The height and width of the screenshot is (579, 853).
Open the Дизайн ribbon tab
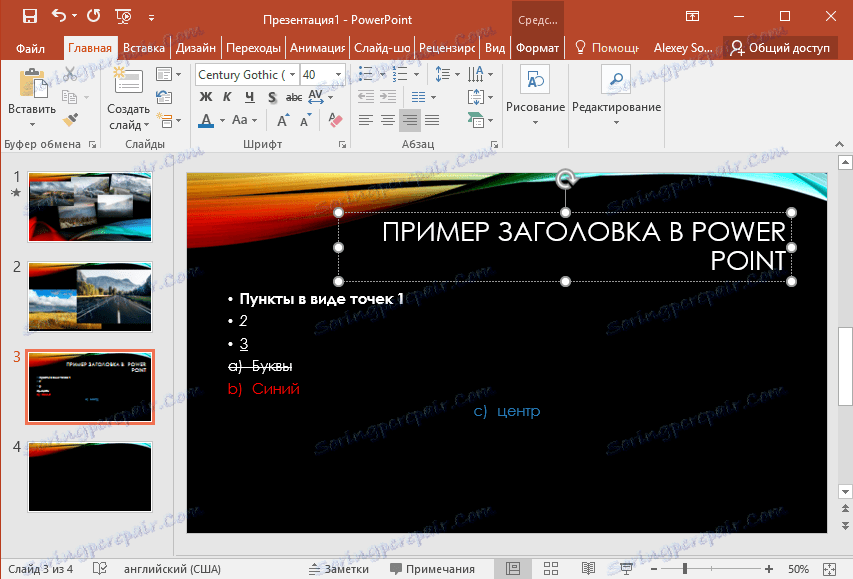pos(196,46)
